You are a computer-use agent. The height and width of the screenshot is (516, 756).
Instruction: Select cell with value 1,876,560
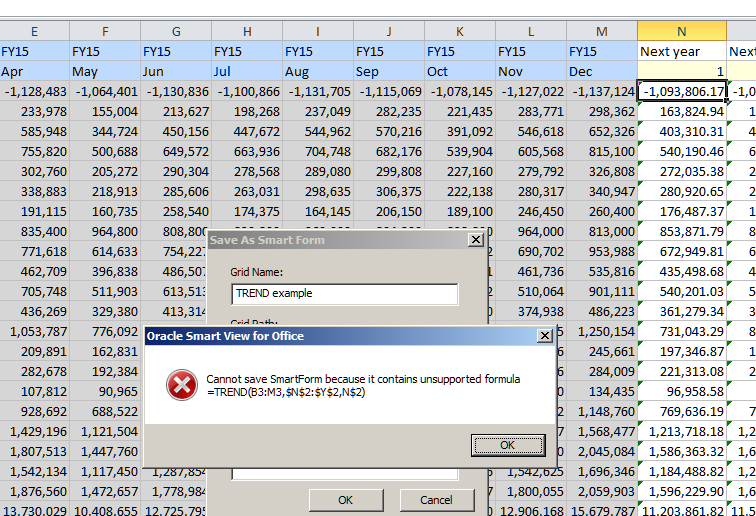click(x=35, y=491)
